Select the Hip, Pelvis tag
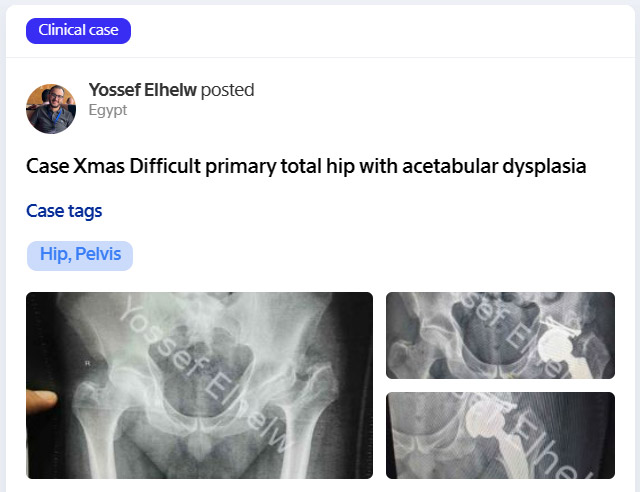This screenshot has height=492, width=640. [x=80, y=254]
